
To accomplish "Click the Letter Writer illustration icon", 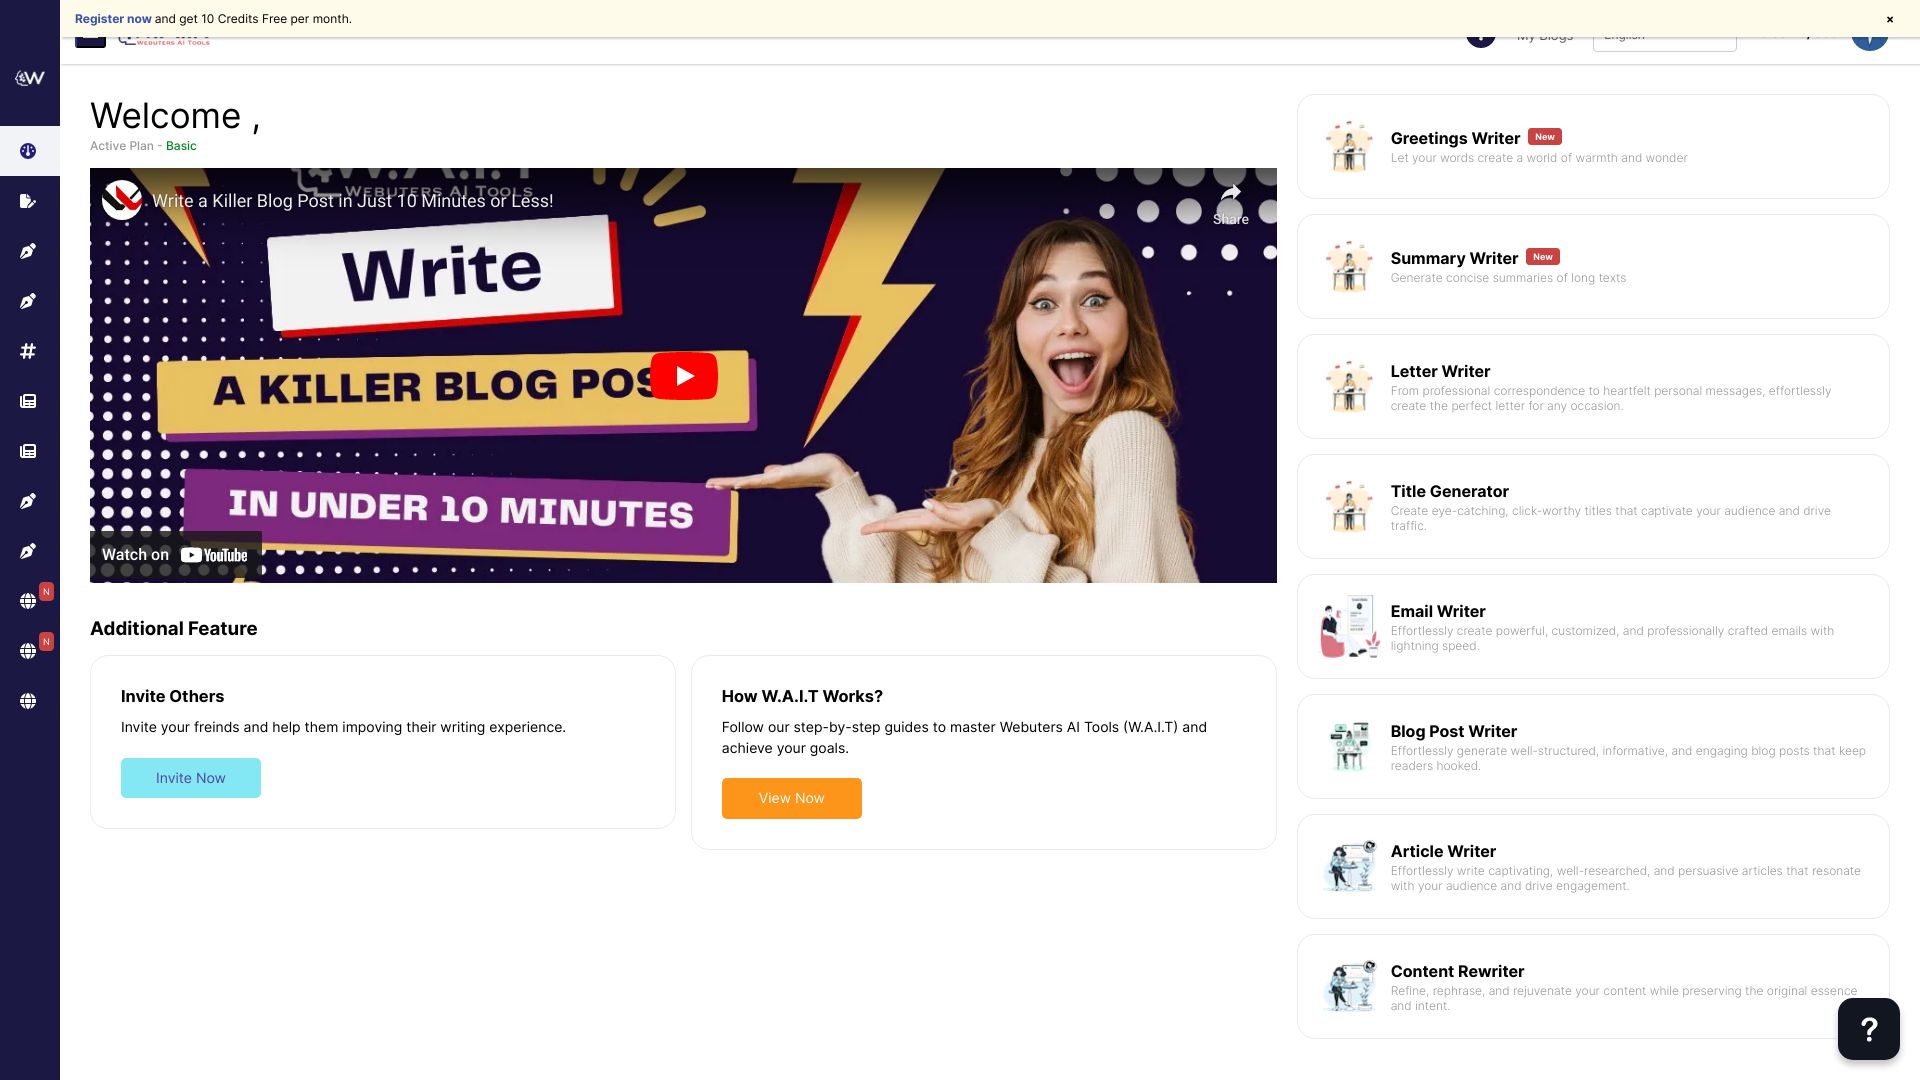I will click(x=1349, y=387).
